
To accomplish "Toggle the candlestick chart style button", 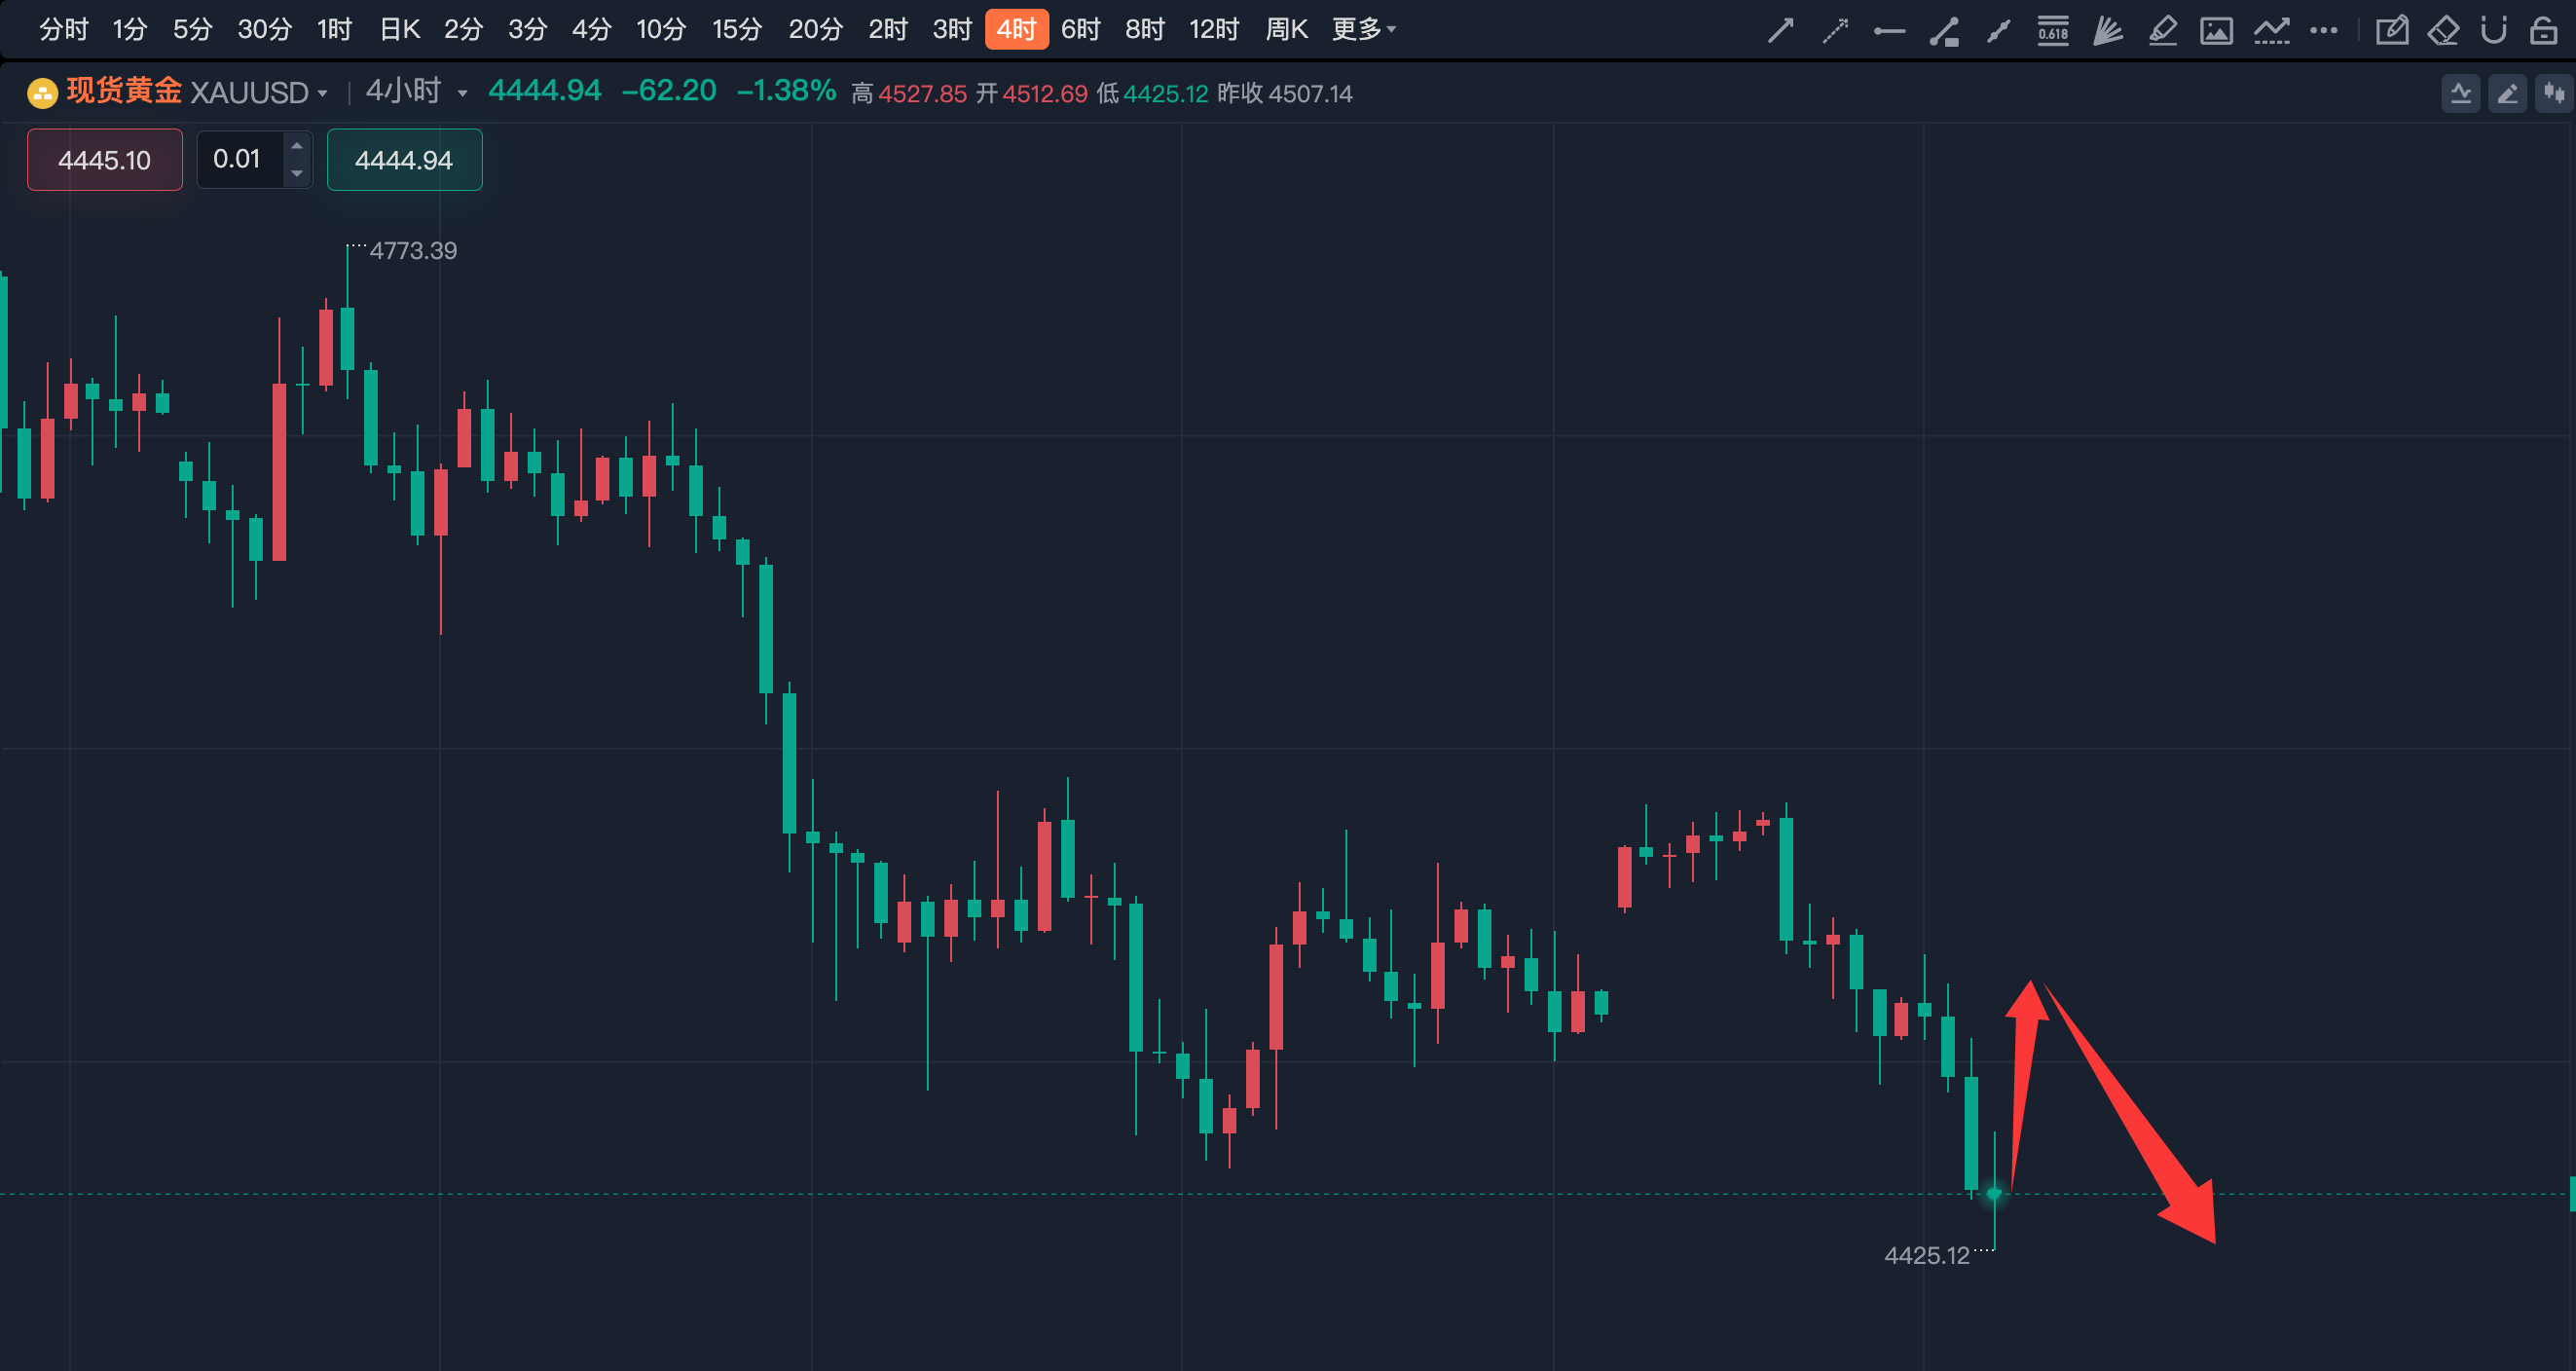I will pyautogui.click(x=2553, y=94).
